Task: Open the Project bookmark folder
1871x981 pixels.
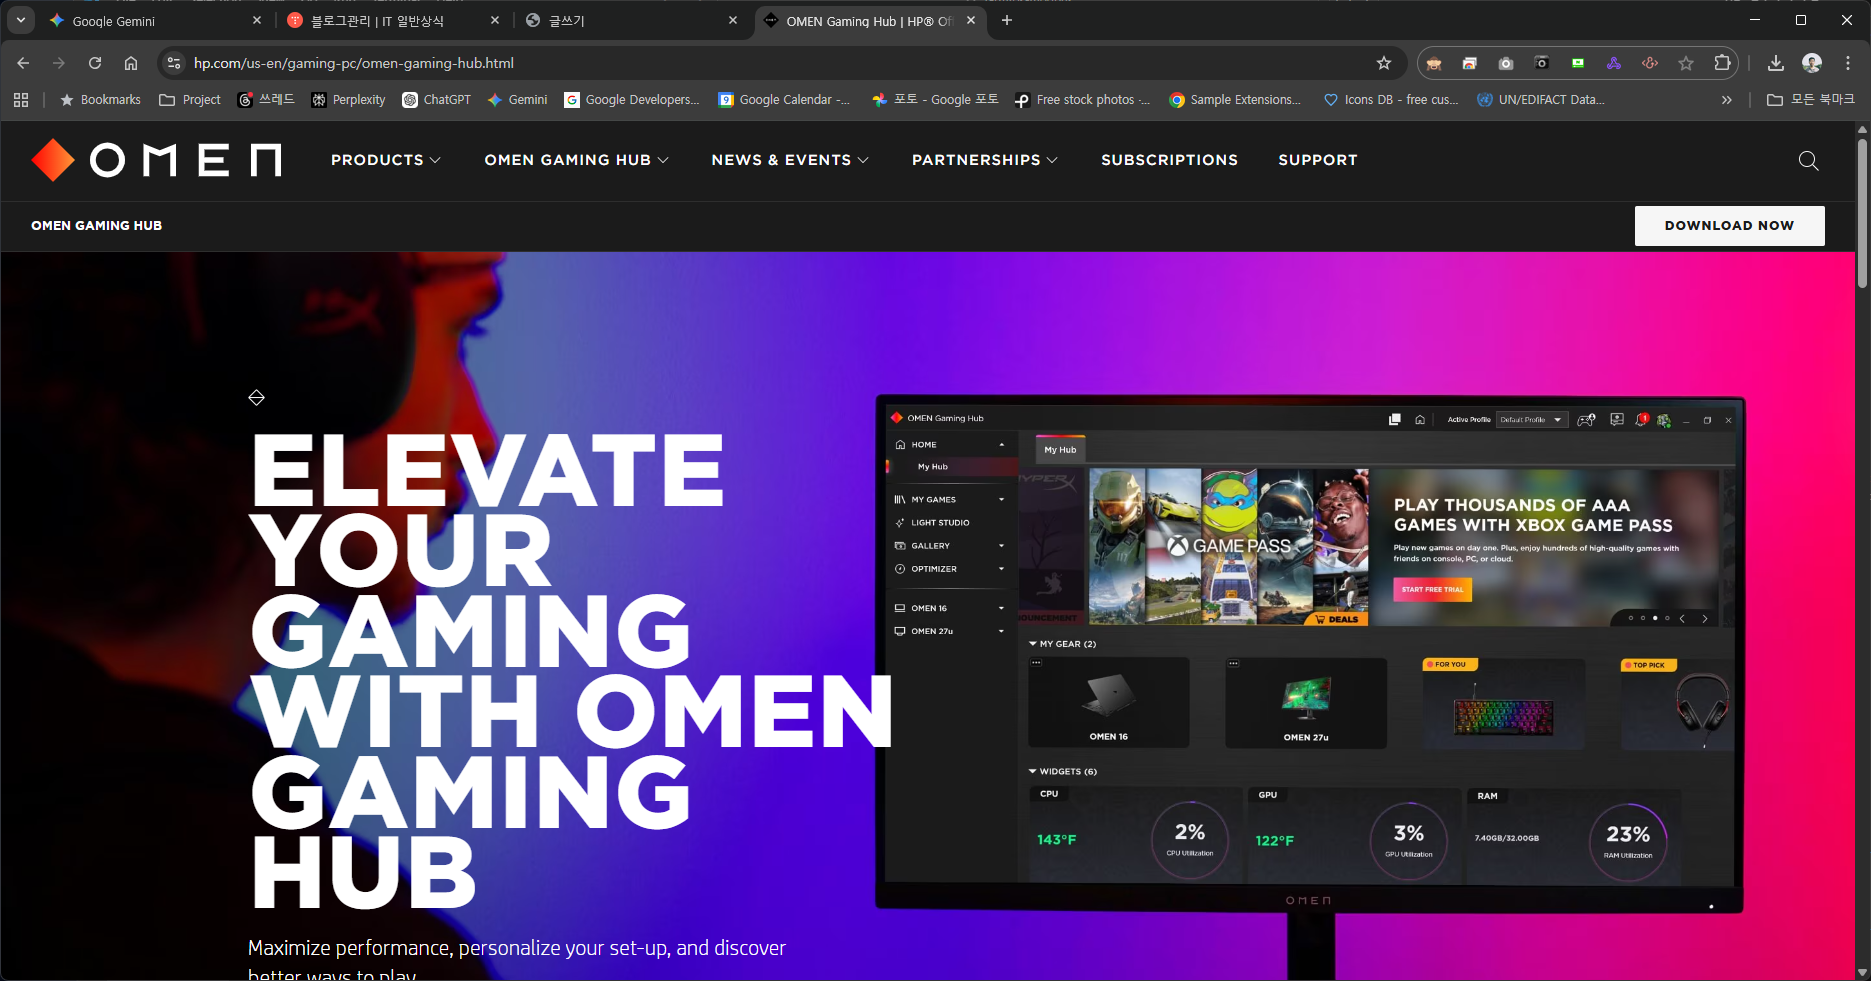Action: [190, 100]
